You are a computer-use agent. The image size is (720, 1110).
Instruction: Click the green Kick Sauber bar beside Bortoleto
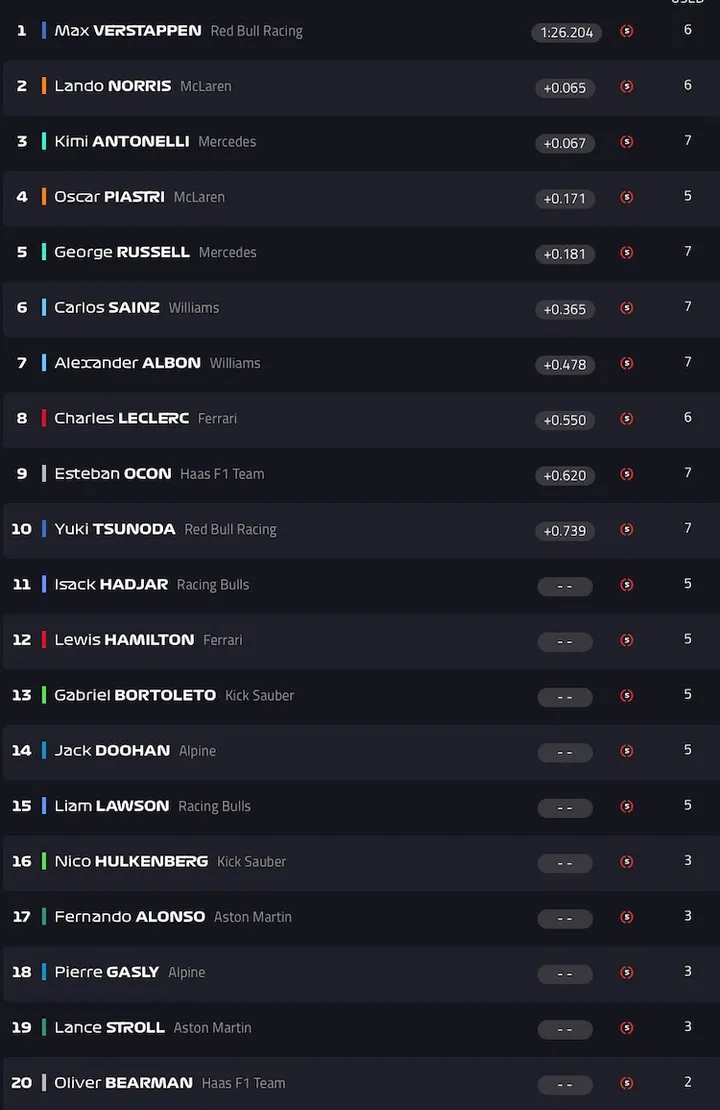coord(44,695)
